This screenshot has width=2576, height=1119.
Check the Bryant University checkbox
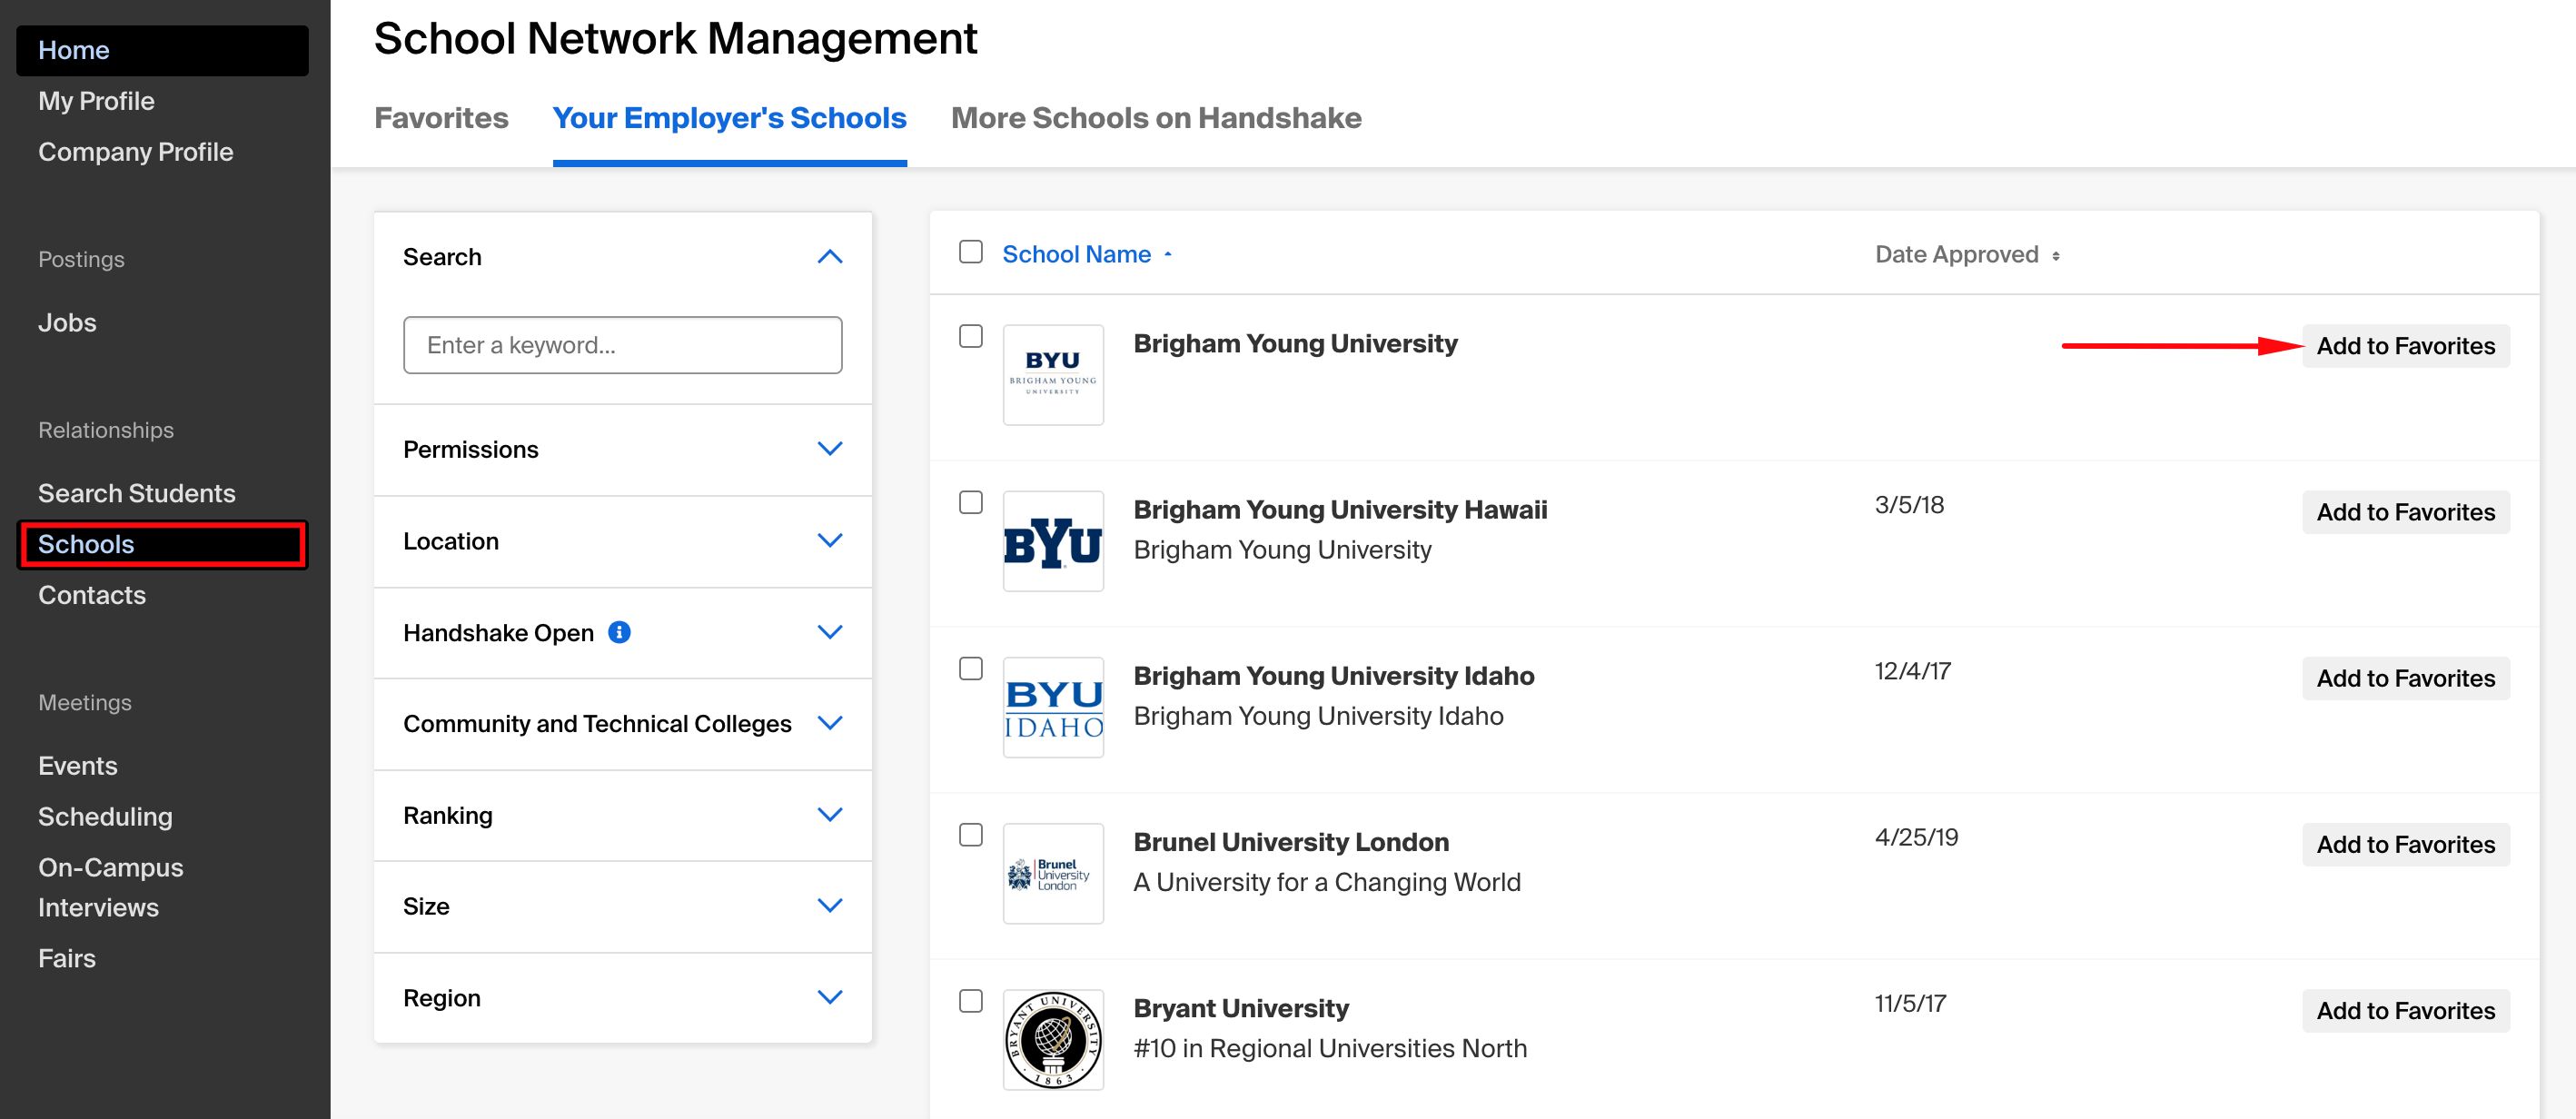pos(970,1000)
